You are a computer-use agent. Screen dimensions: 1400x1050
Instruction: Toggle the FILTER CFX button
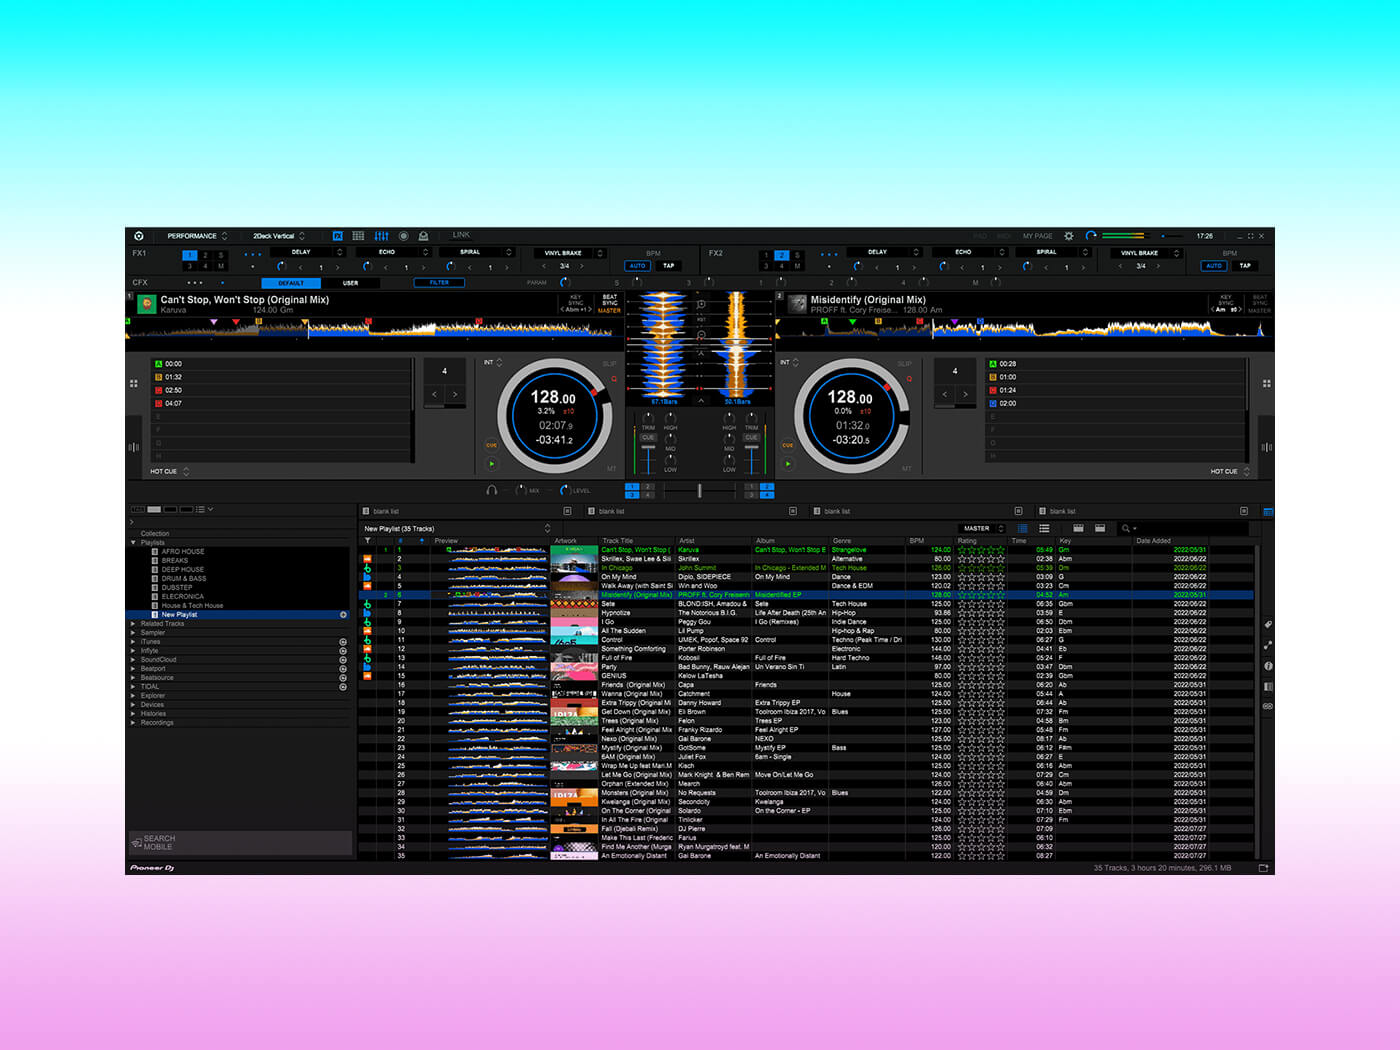click(439, 283)
